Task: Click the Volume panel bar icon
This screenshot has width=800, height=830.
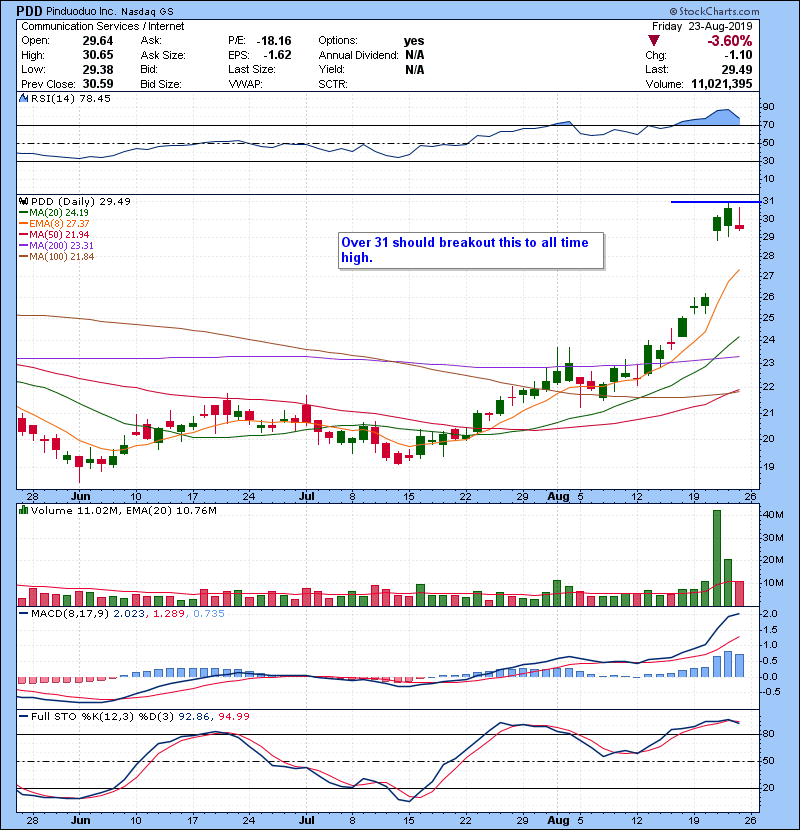Action: point(23,510)
